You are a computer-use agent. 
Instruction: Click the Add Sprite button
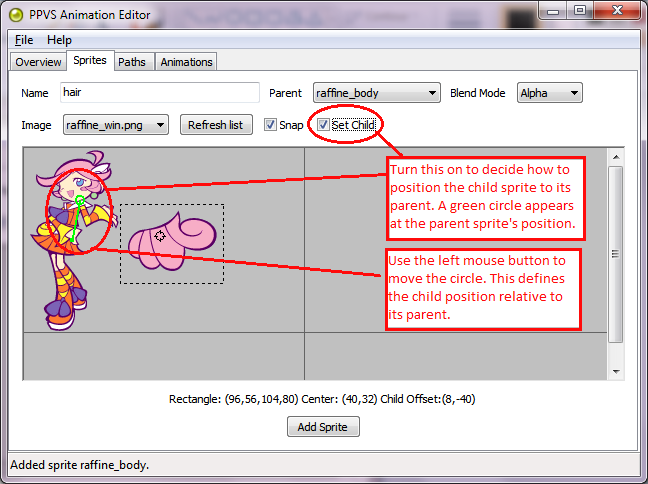pyautogui.click(x=323, y=427)
